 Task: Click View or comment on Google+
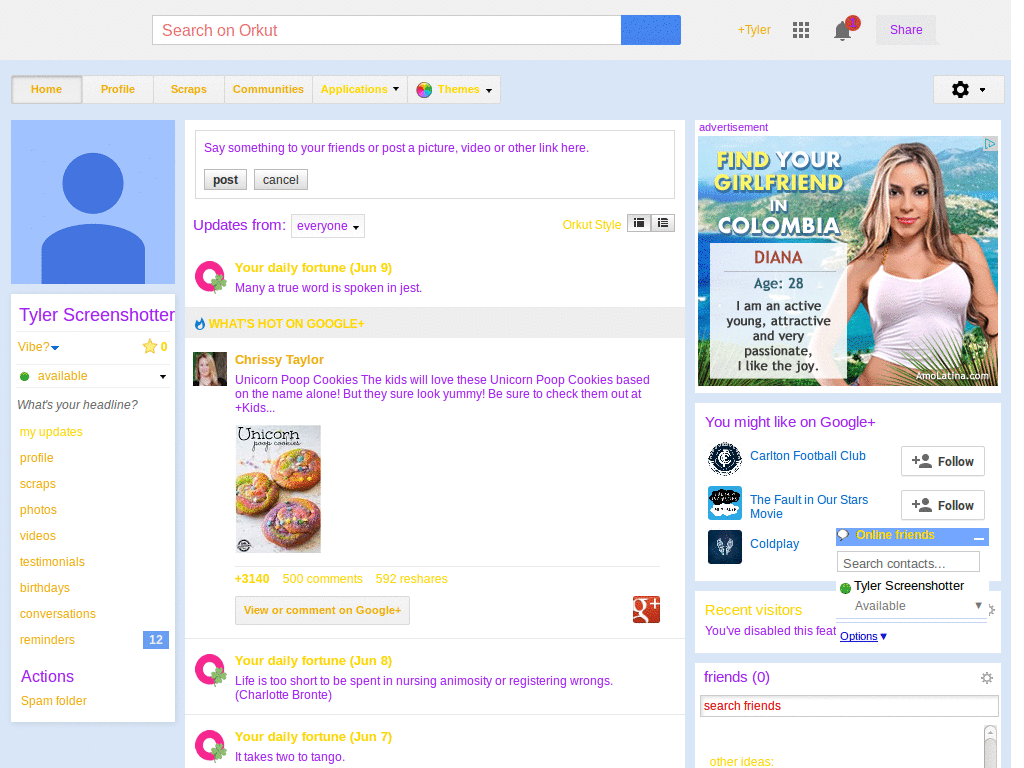click(323, 610)
